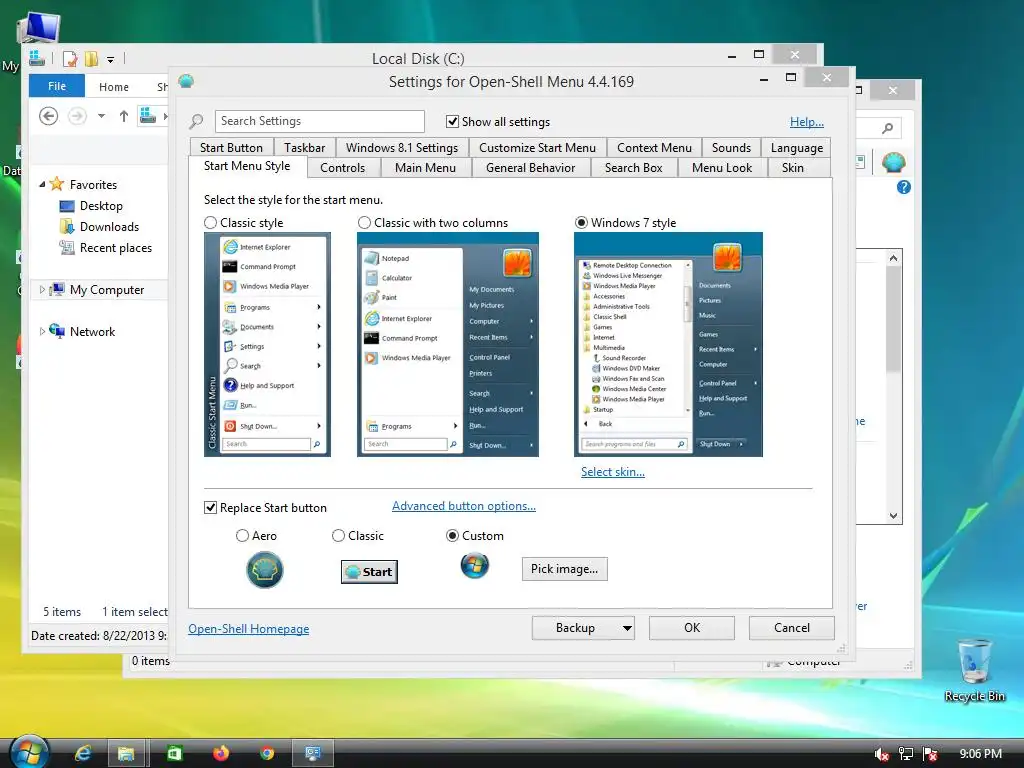
Task: Expand the Network tree node
Action: coord(42,331)
